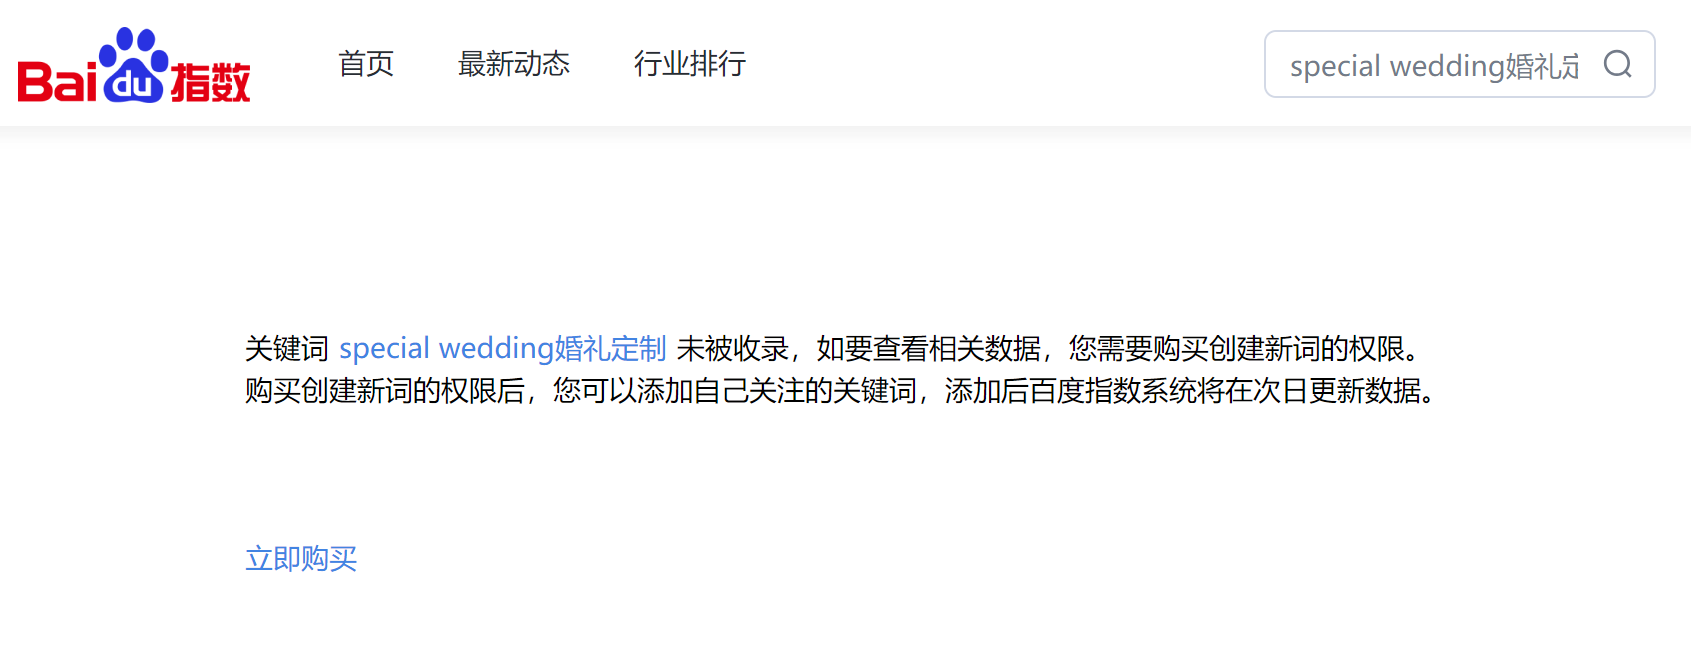Screen dimensions: 1691x671
Task: Click the magnifier search icon
Action: pos(1617,64)
